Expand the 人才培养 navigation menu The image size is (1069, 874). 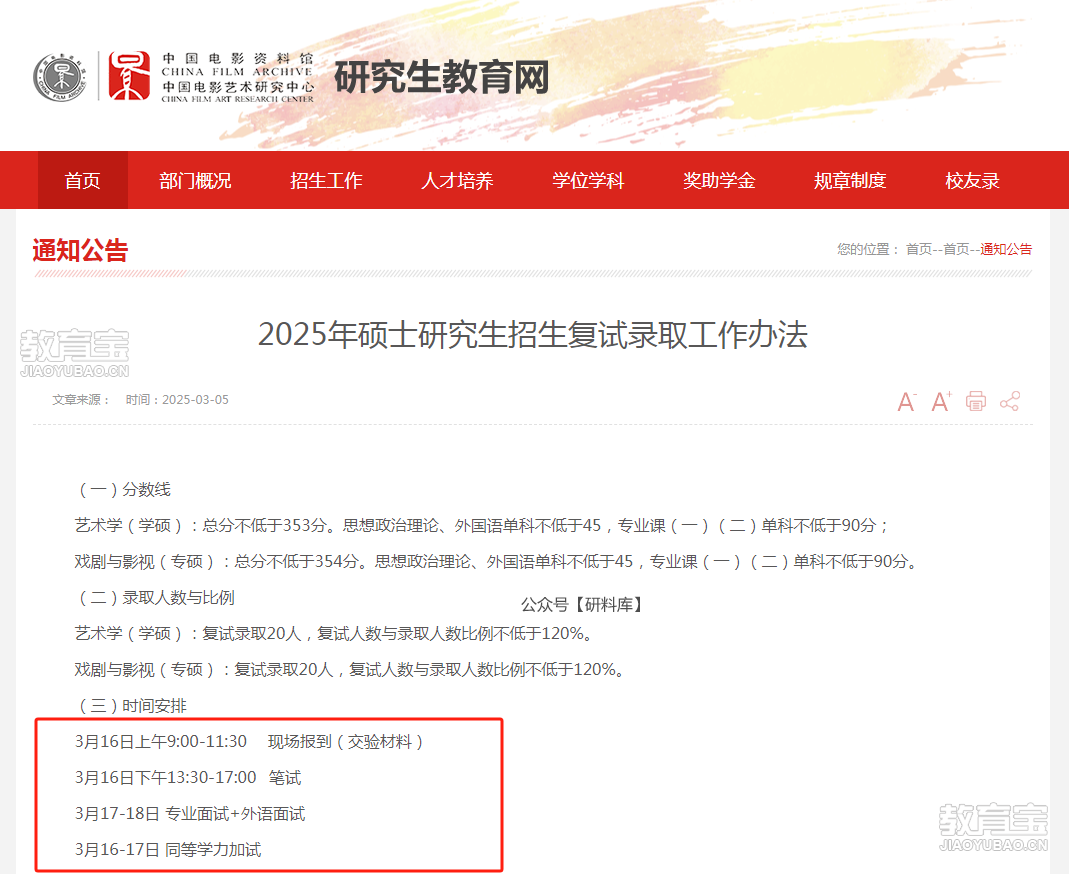(457, 181)
